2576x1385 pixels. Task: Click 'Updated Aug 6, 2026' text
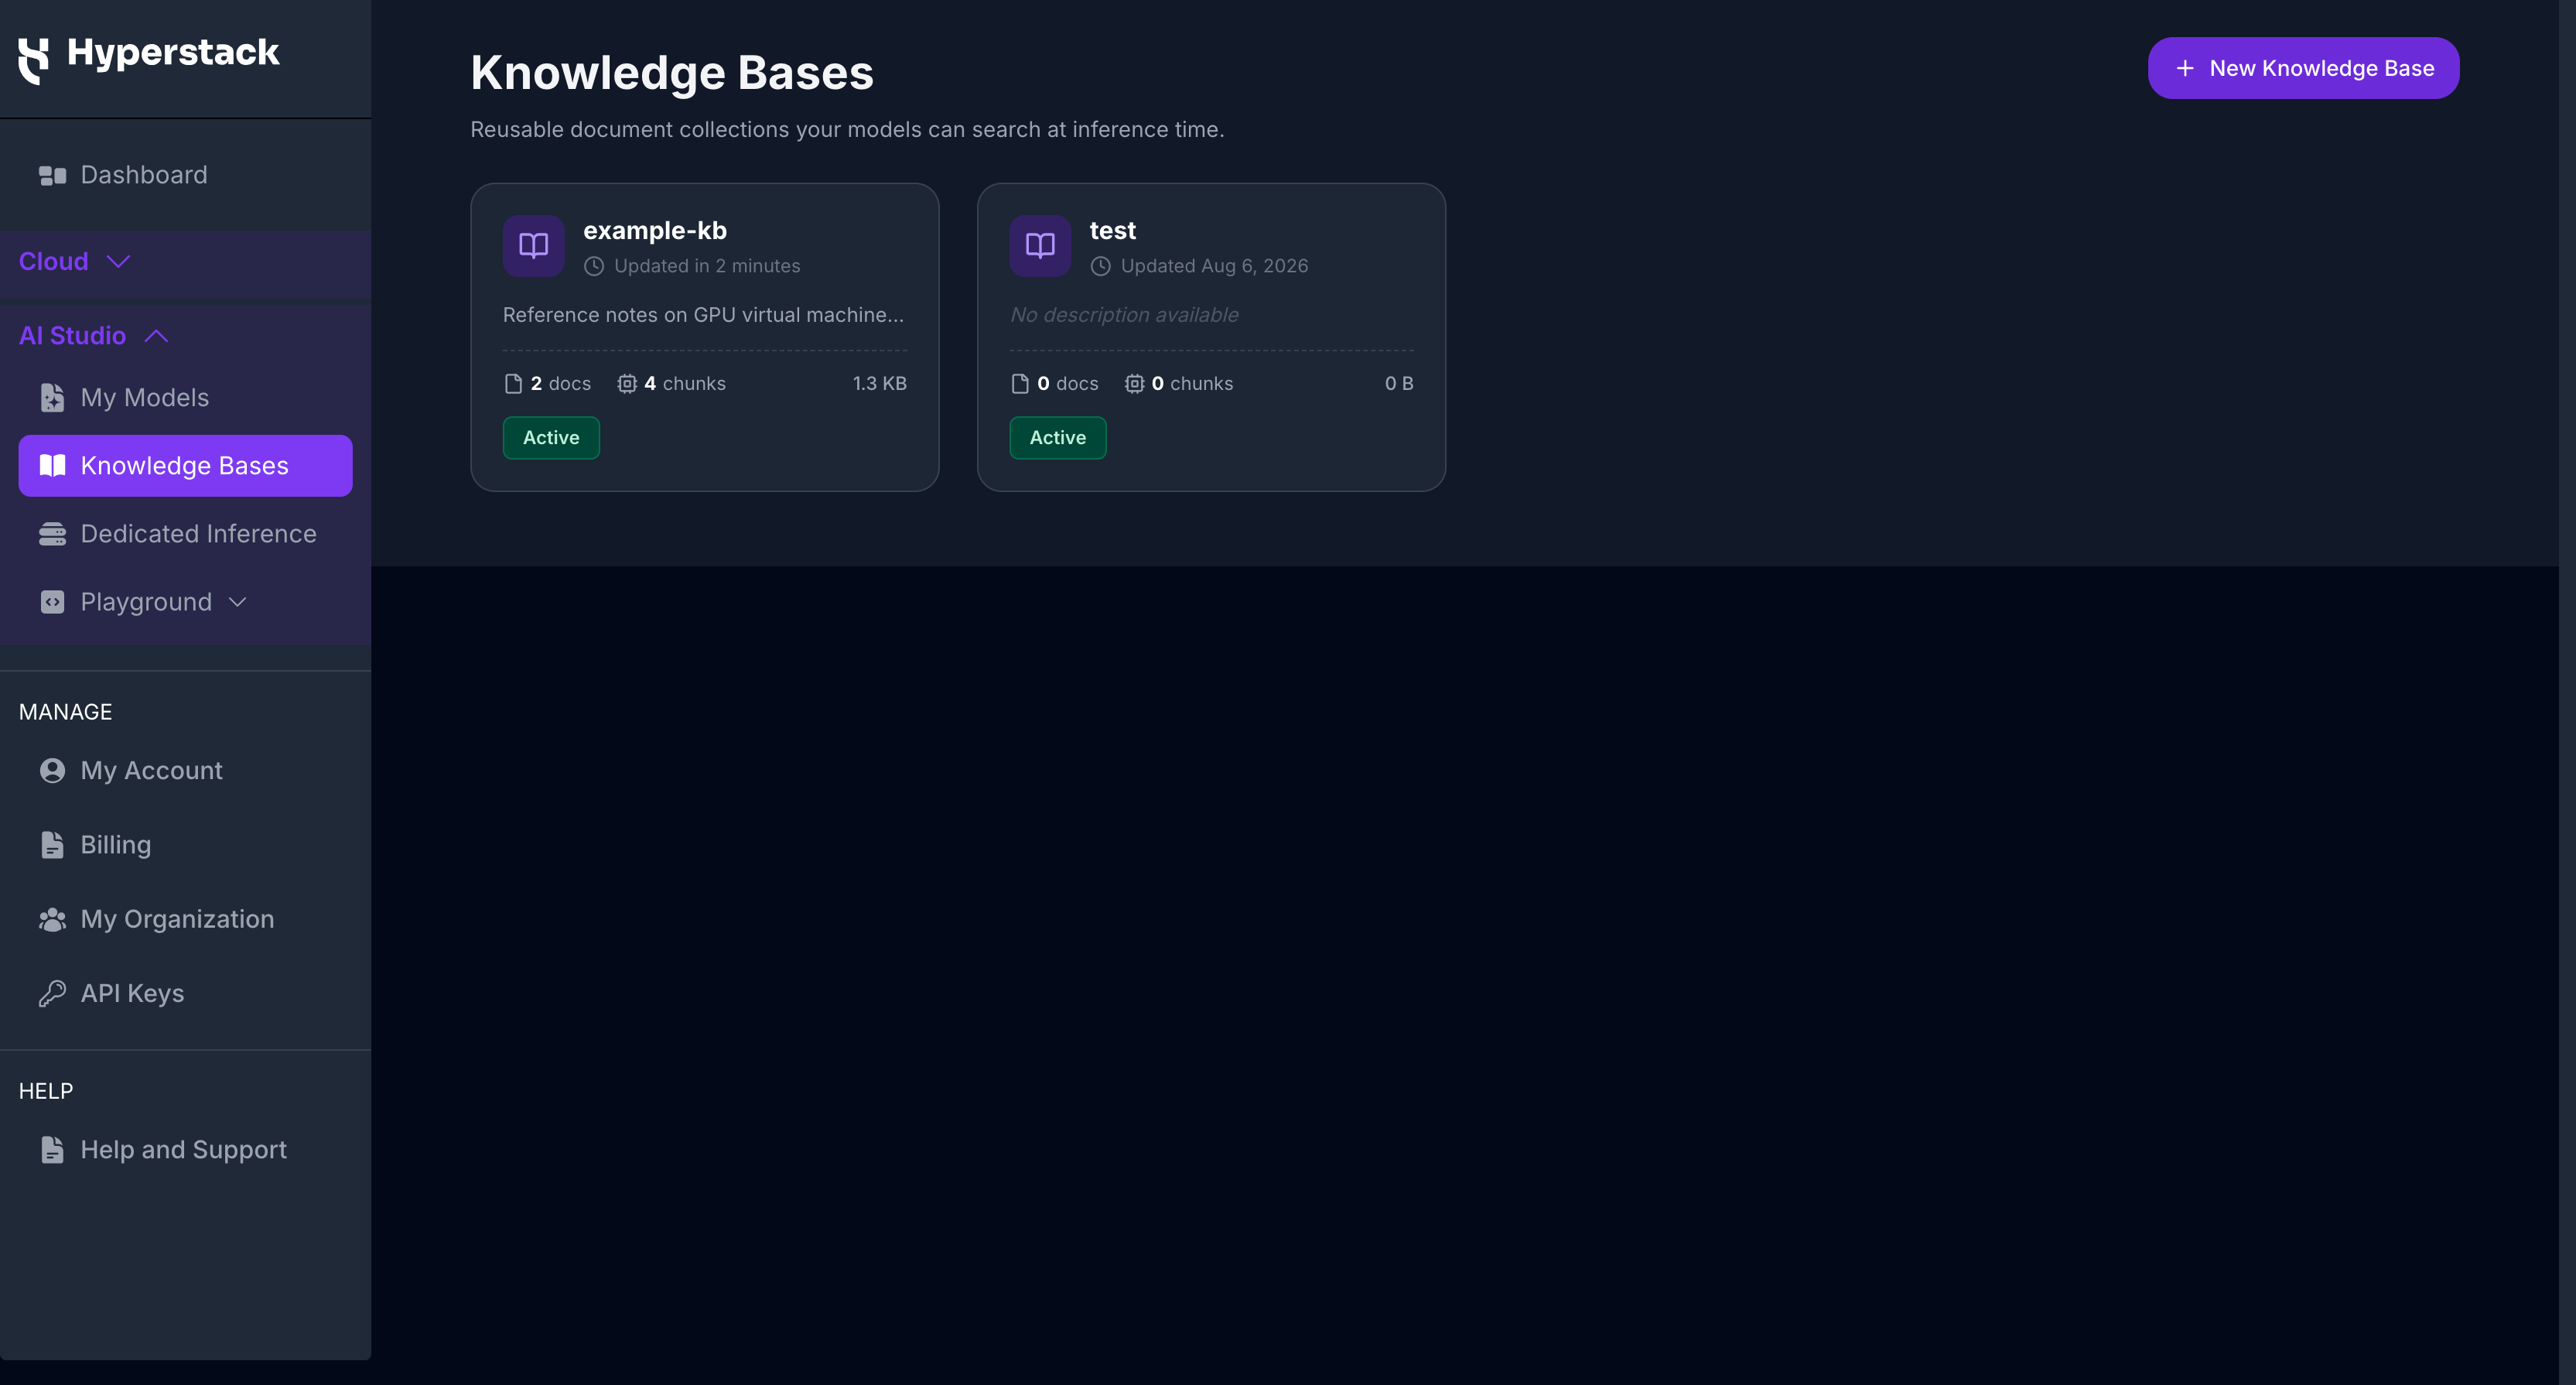coord(1214,266)
